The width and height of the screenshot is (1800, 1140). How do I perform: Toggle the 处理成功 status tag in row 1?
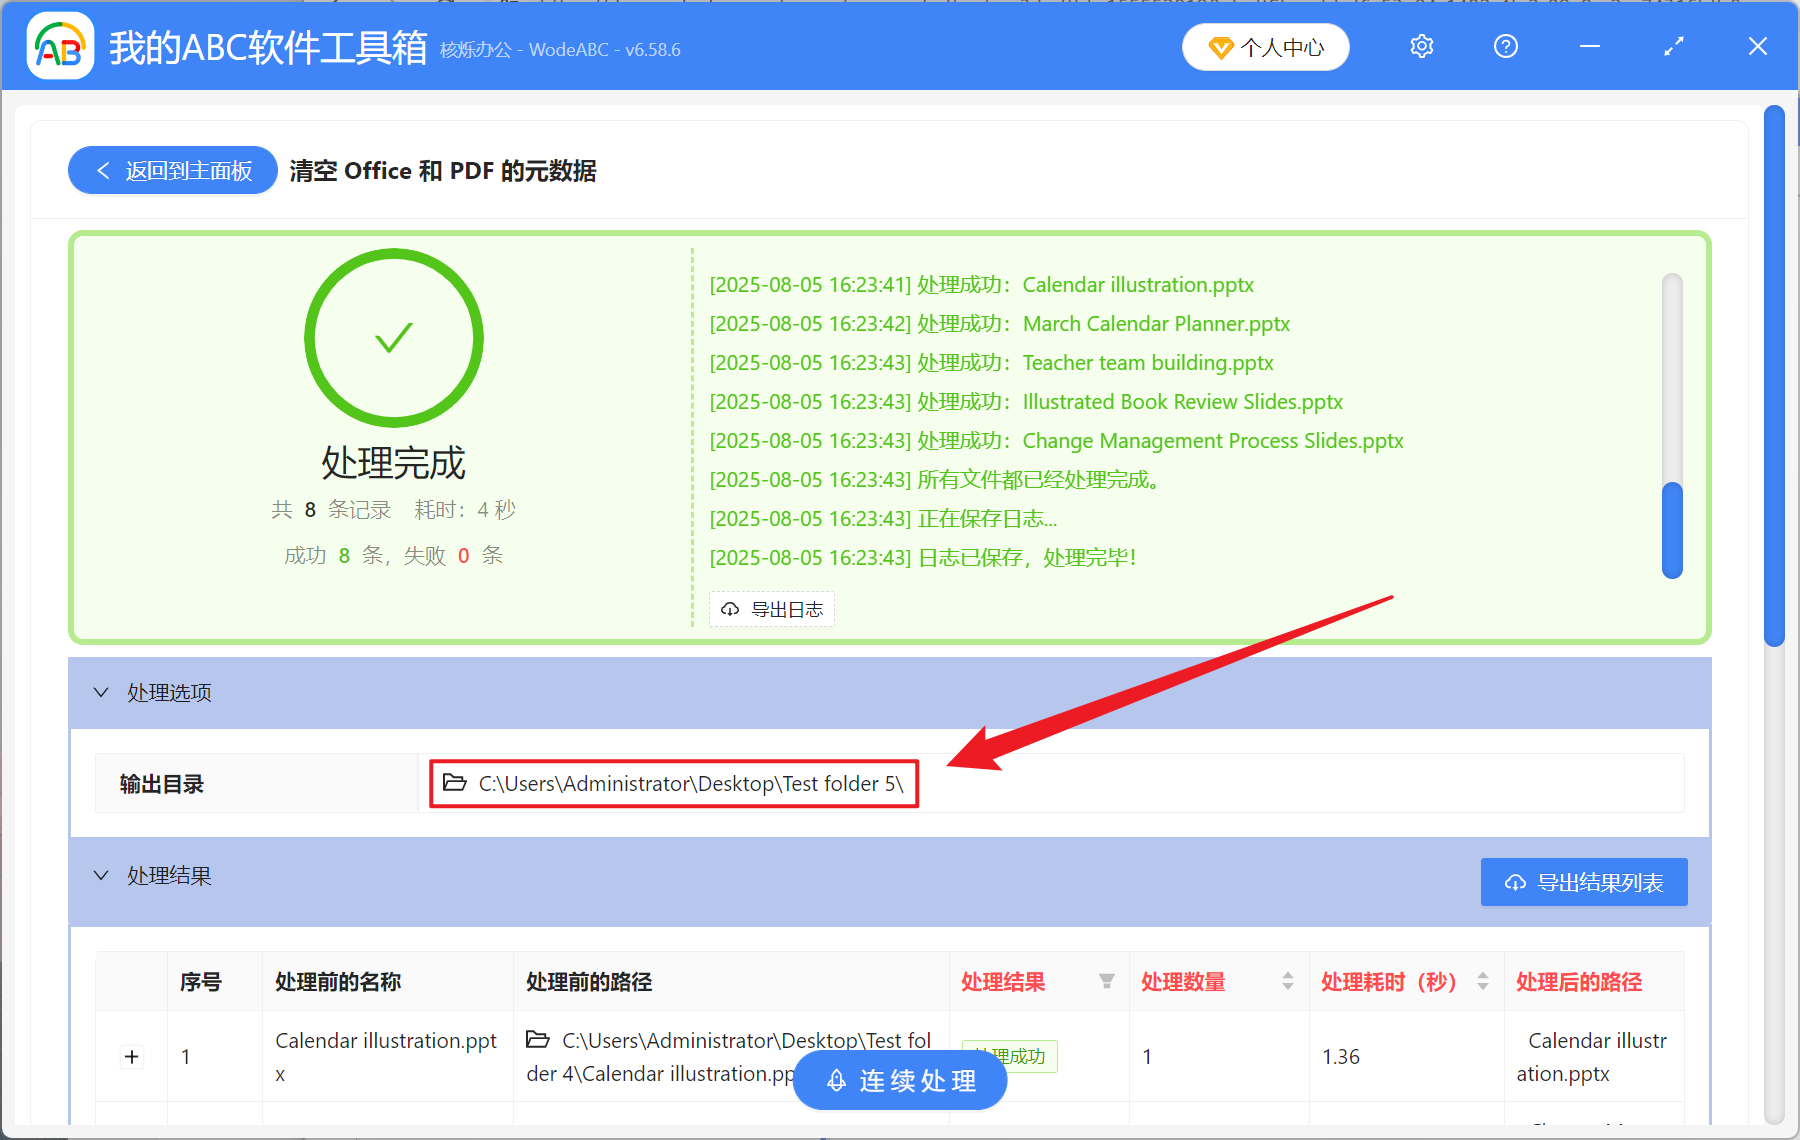coord(1009,1056)
